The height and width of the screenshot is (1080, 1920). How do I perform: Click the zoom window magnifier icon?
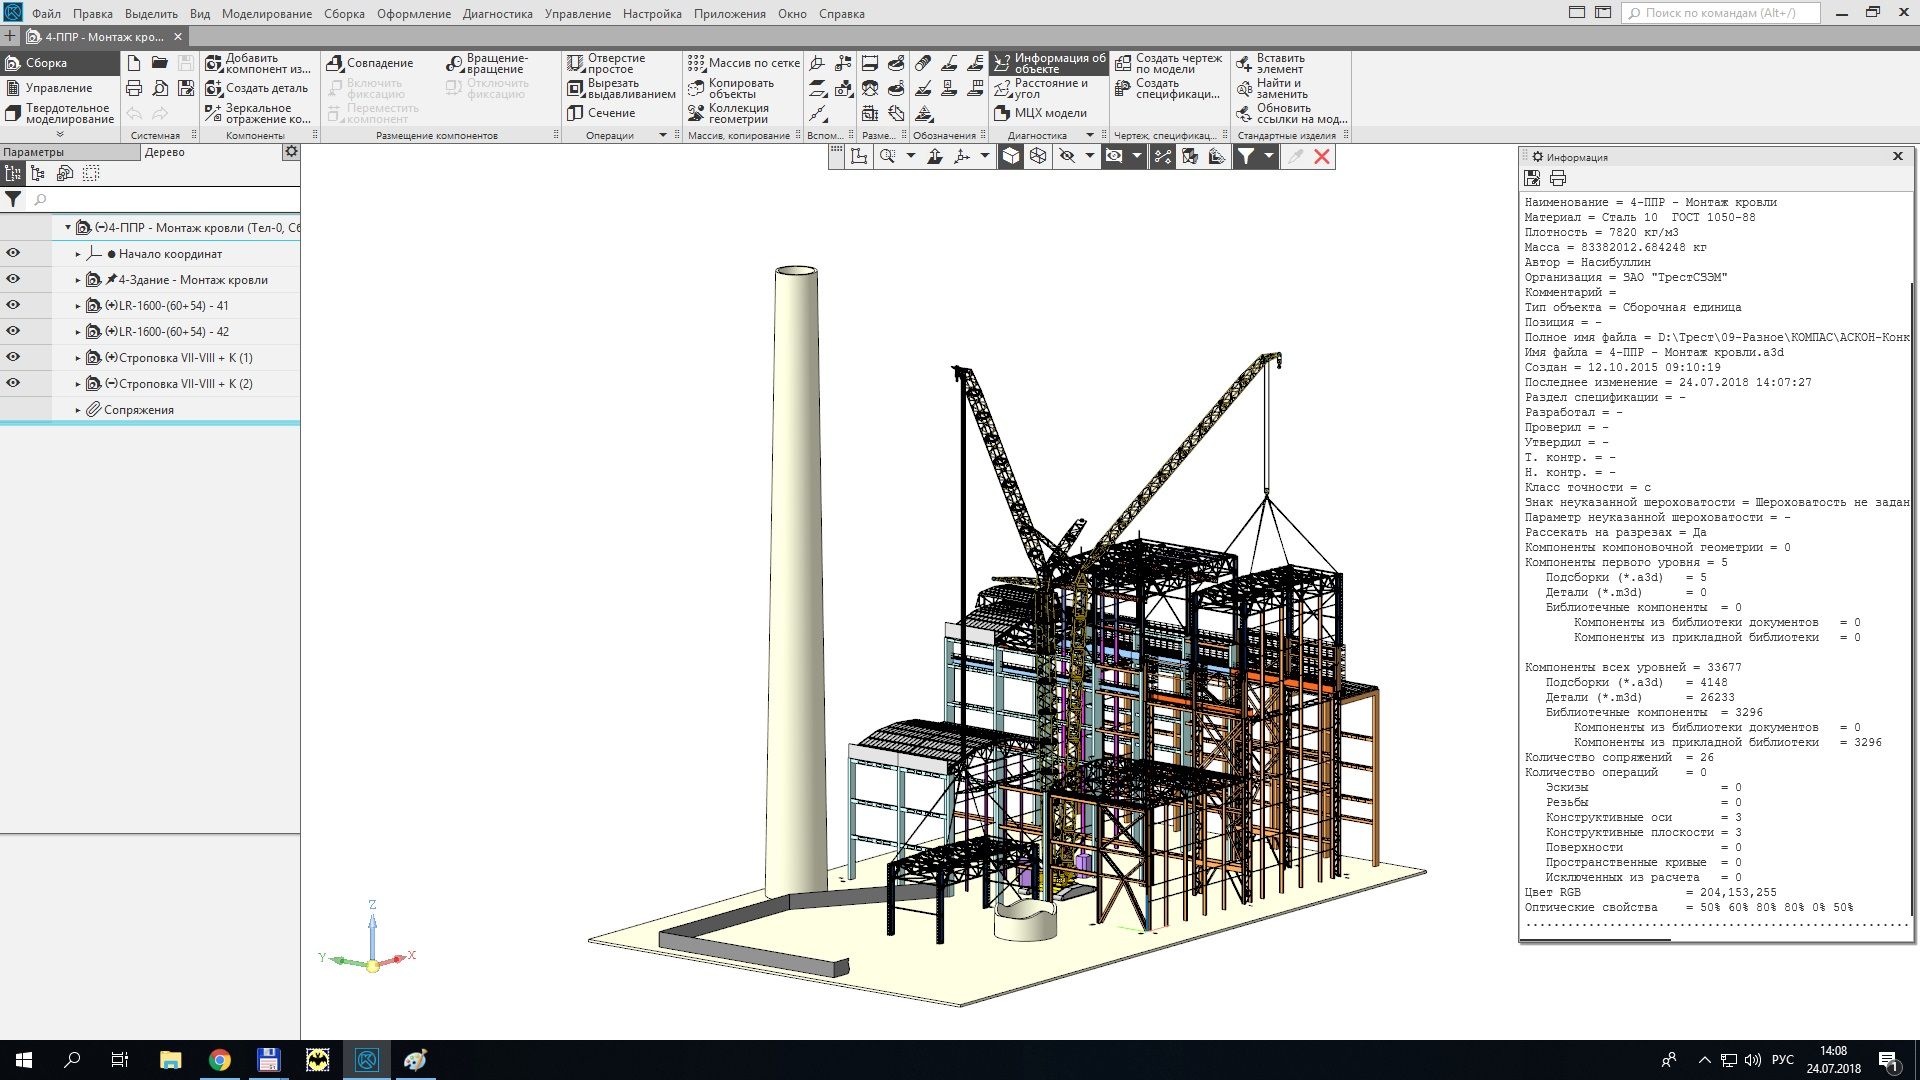tap(887, 156)
